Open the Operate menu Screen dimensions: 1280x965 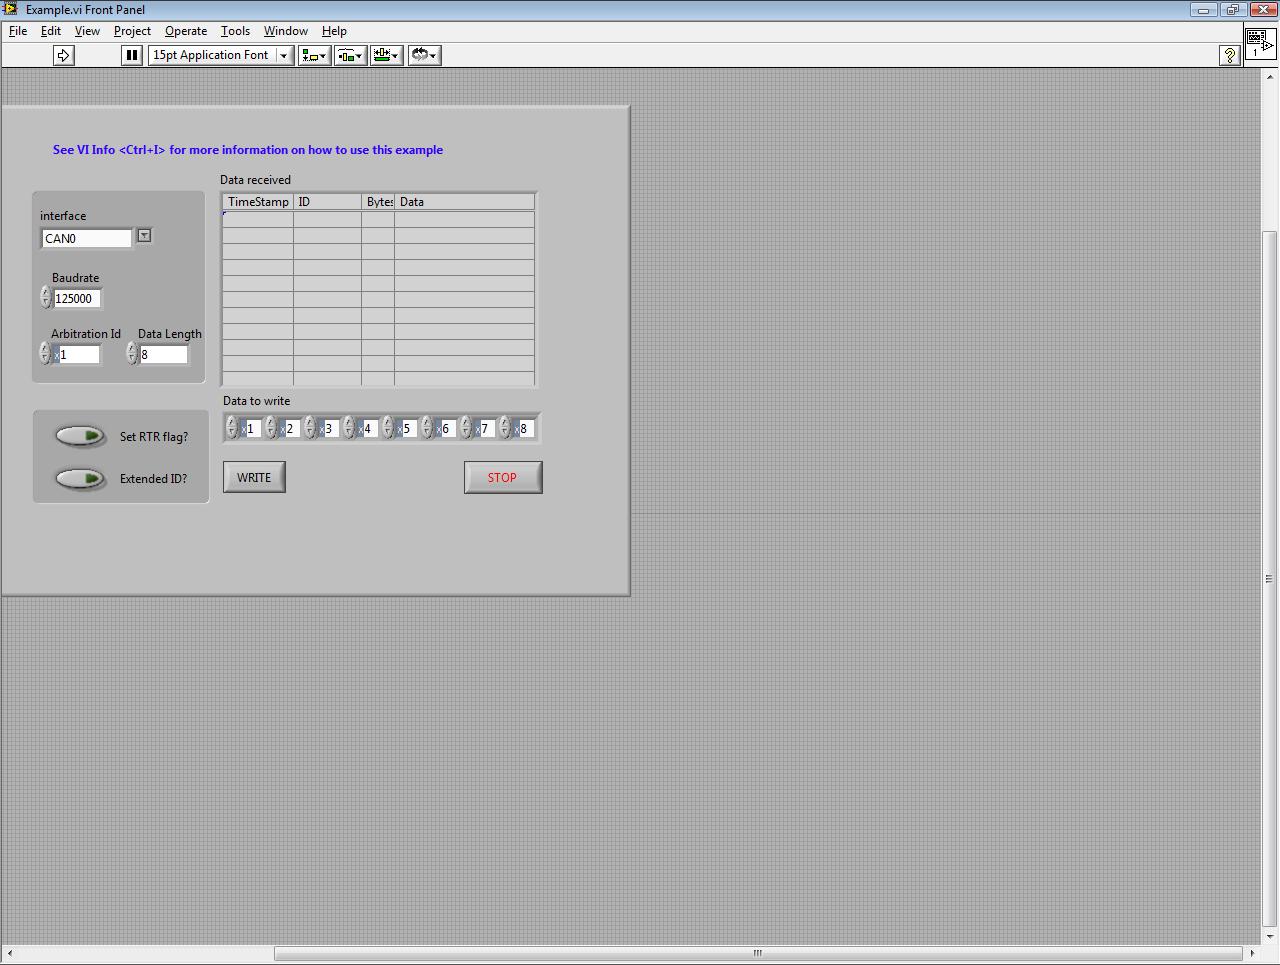pyautogui.click(x=186, y=31)
